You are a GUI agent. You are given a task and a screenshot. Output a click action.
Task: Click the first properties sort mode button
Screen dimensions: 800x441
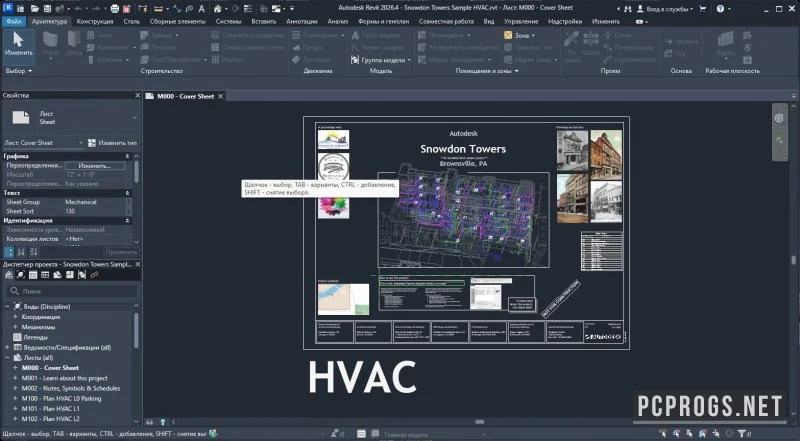[9, 252]
